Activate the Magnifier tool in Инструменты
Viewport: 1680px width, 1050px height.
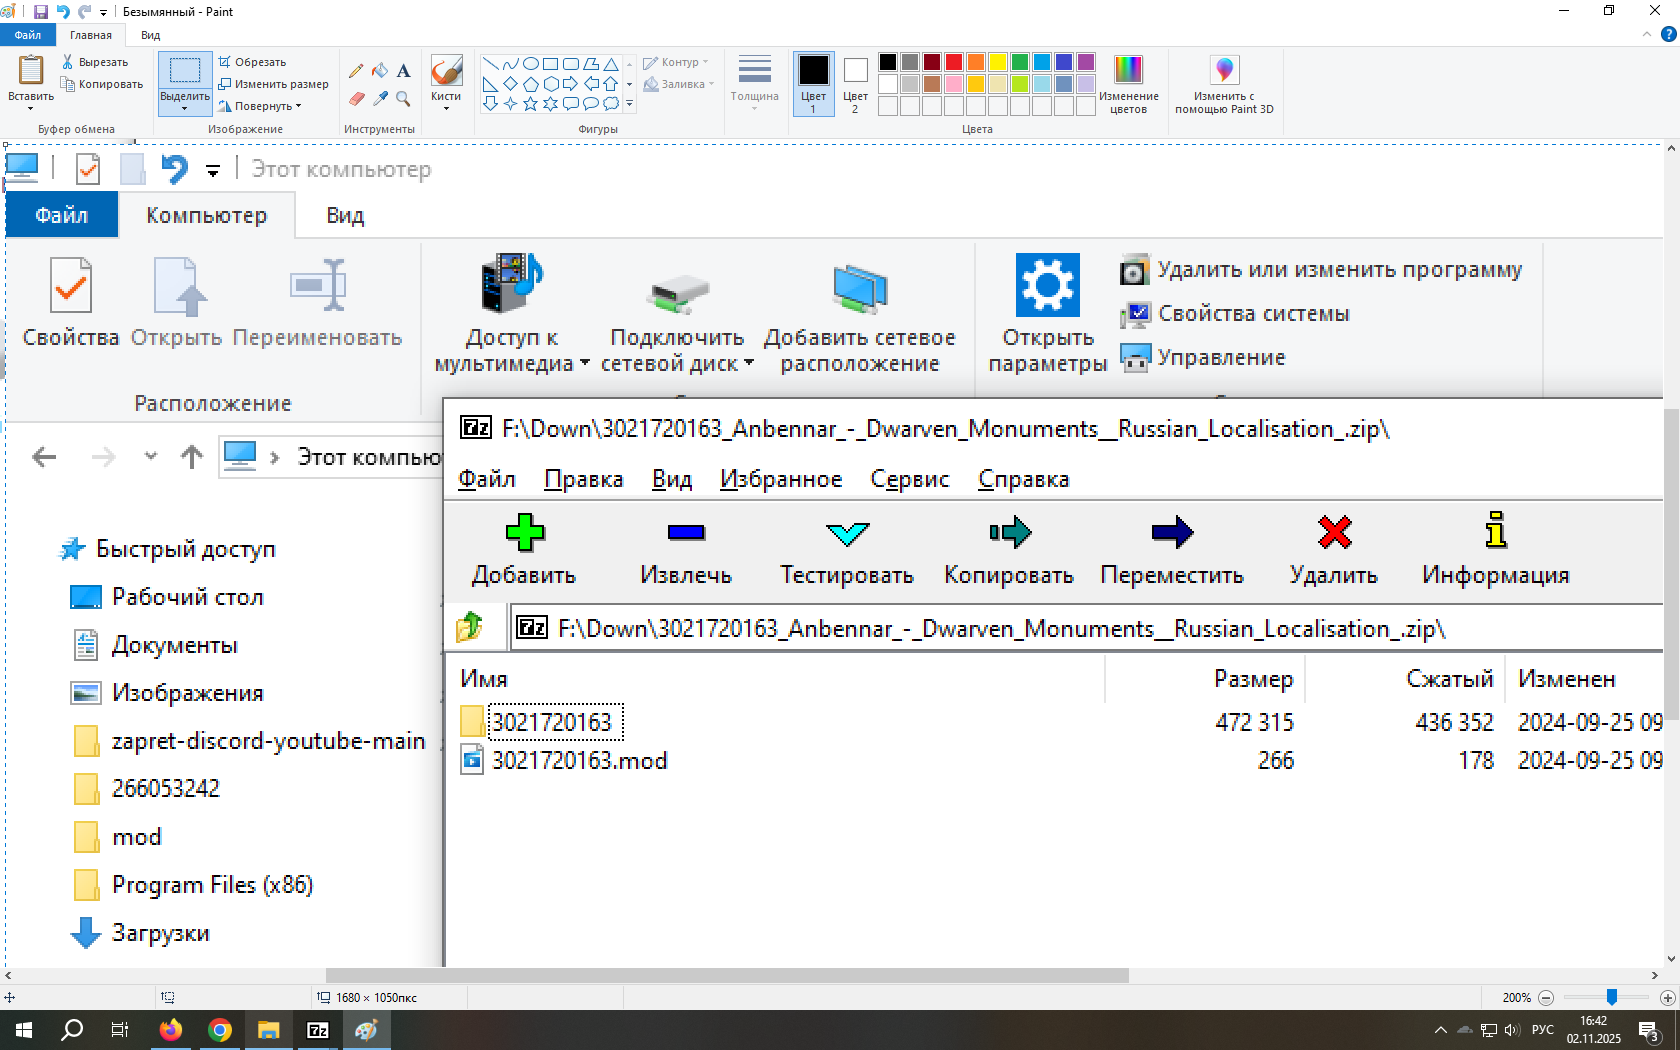point(403,98)
